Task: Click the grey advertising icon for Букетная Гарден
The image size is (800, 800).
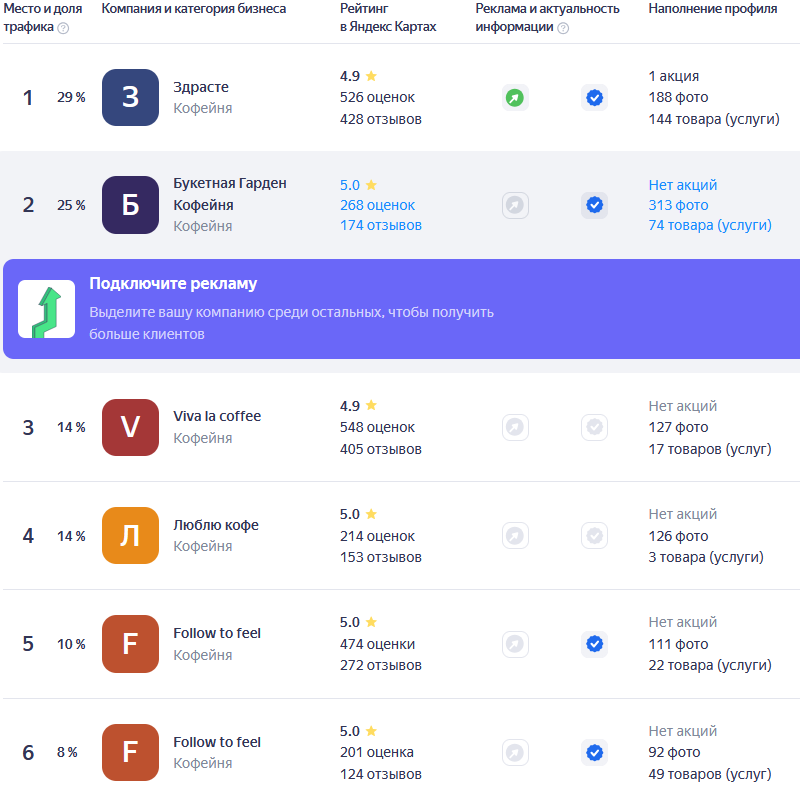Action: point(514,205)
